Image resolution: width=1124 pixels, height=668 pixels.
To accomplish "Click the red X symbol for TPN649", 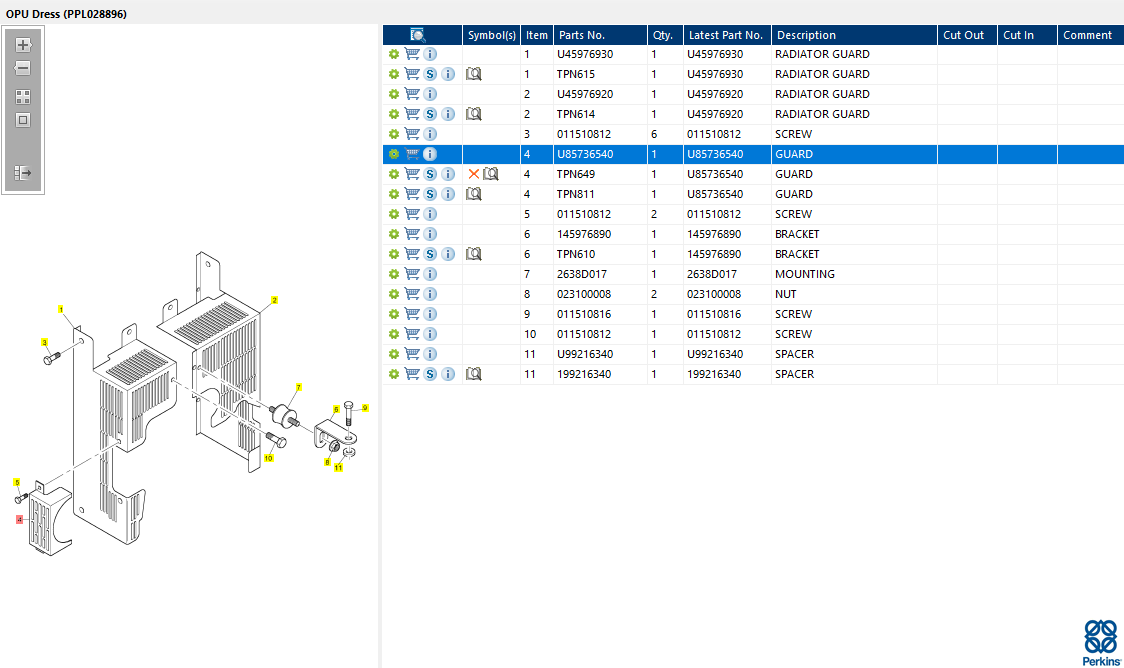I will [x=473, y=174].
